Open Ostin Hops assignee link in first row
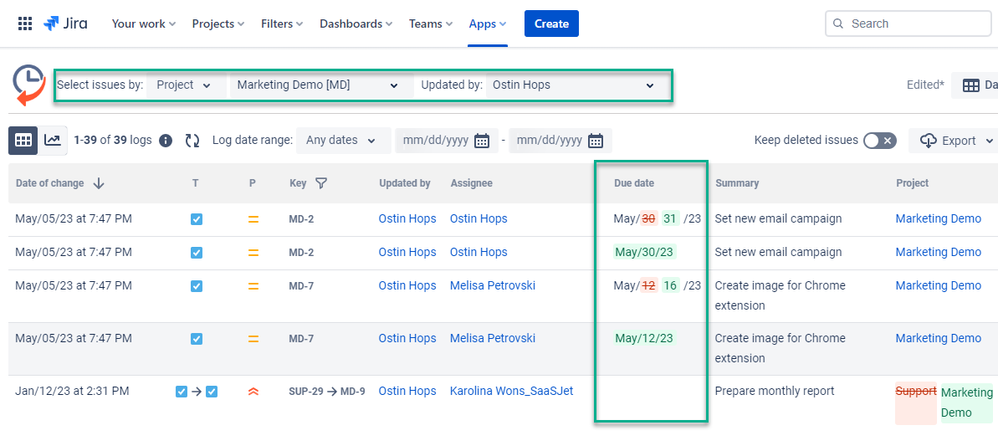Screen dimensions: 998x431 point(479,219)
